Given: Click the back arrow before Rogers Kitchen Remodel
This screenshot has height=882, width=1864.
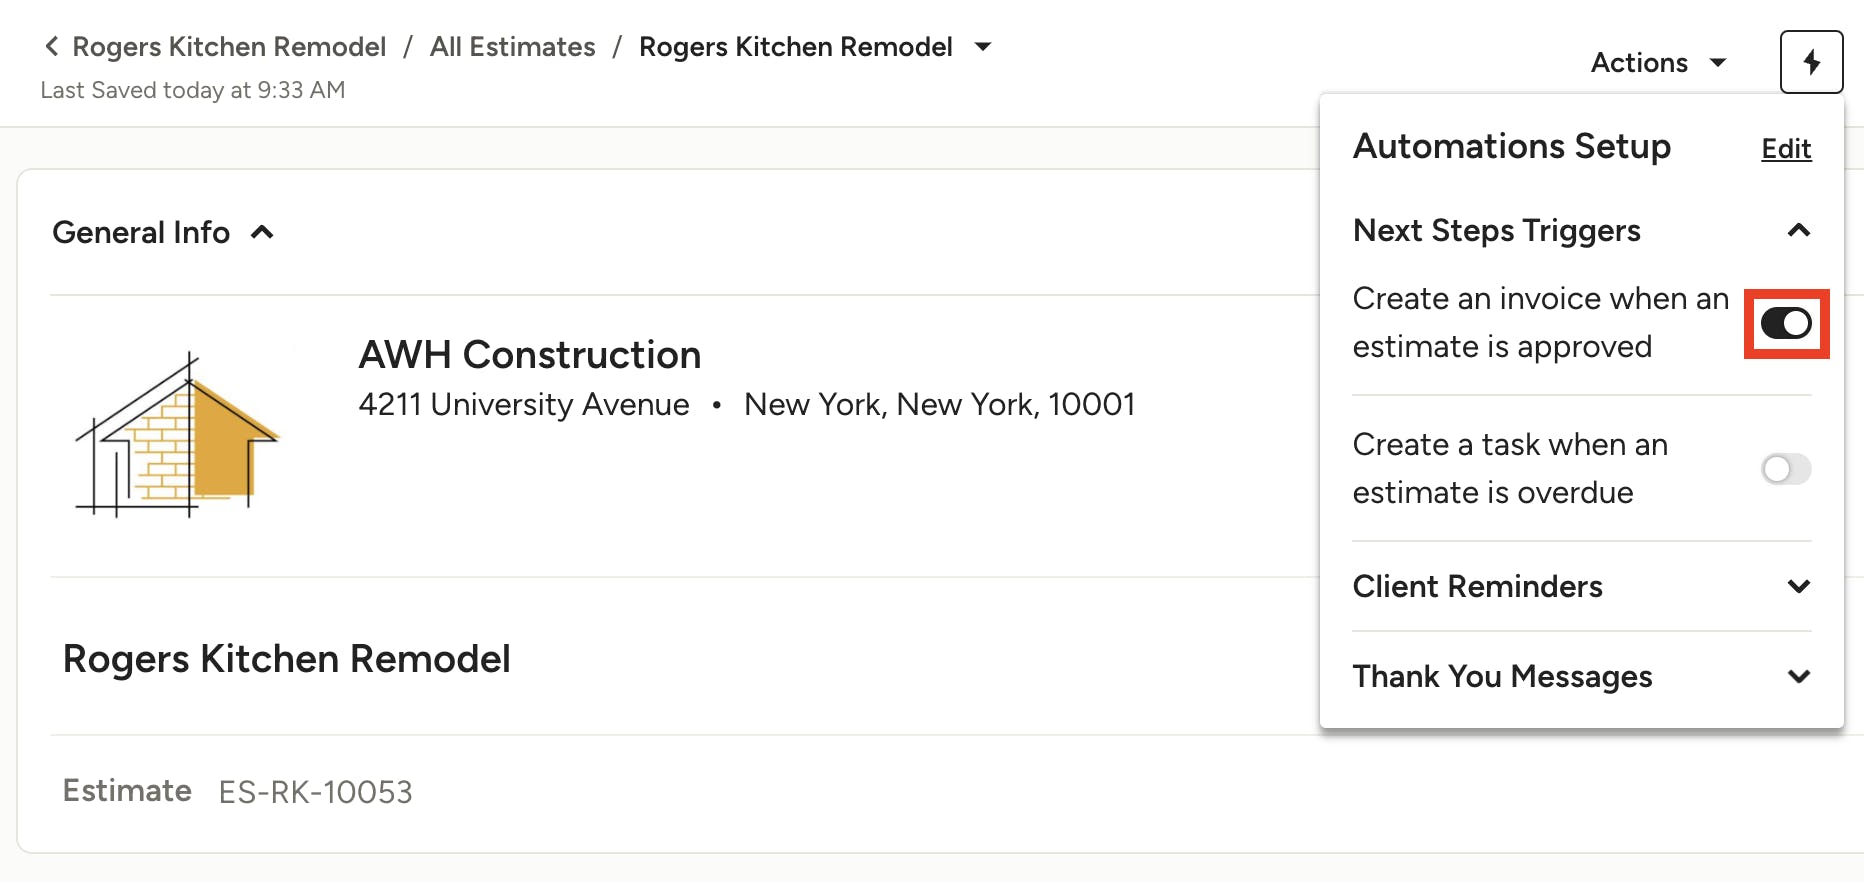Looking at the screenshot, I should coord(52,47).
